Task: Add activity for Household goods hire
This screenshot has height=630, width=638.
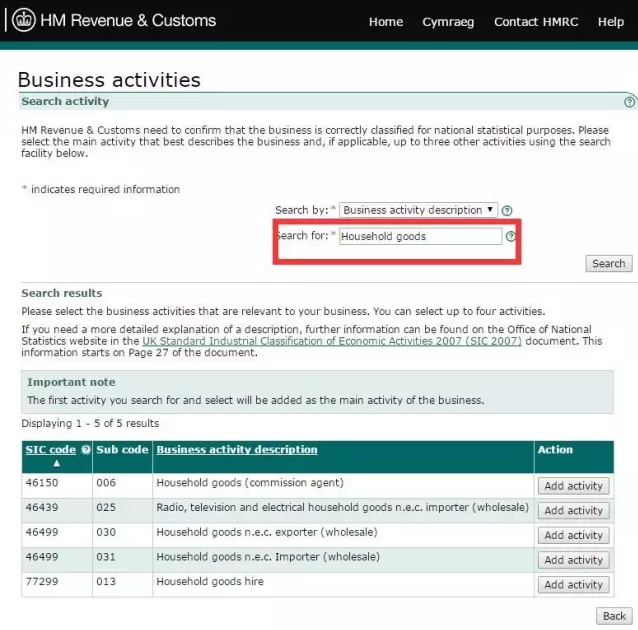Action: [x=573, y=585]
